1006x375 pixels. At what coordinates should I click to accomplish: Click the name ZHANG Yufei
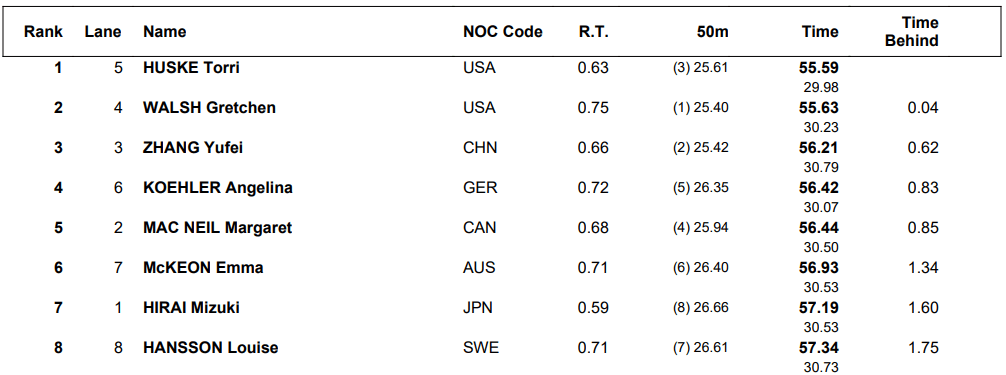point(193,148)
